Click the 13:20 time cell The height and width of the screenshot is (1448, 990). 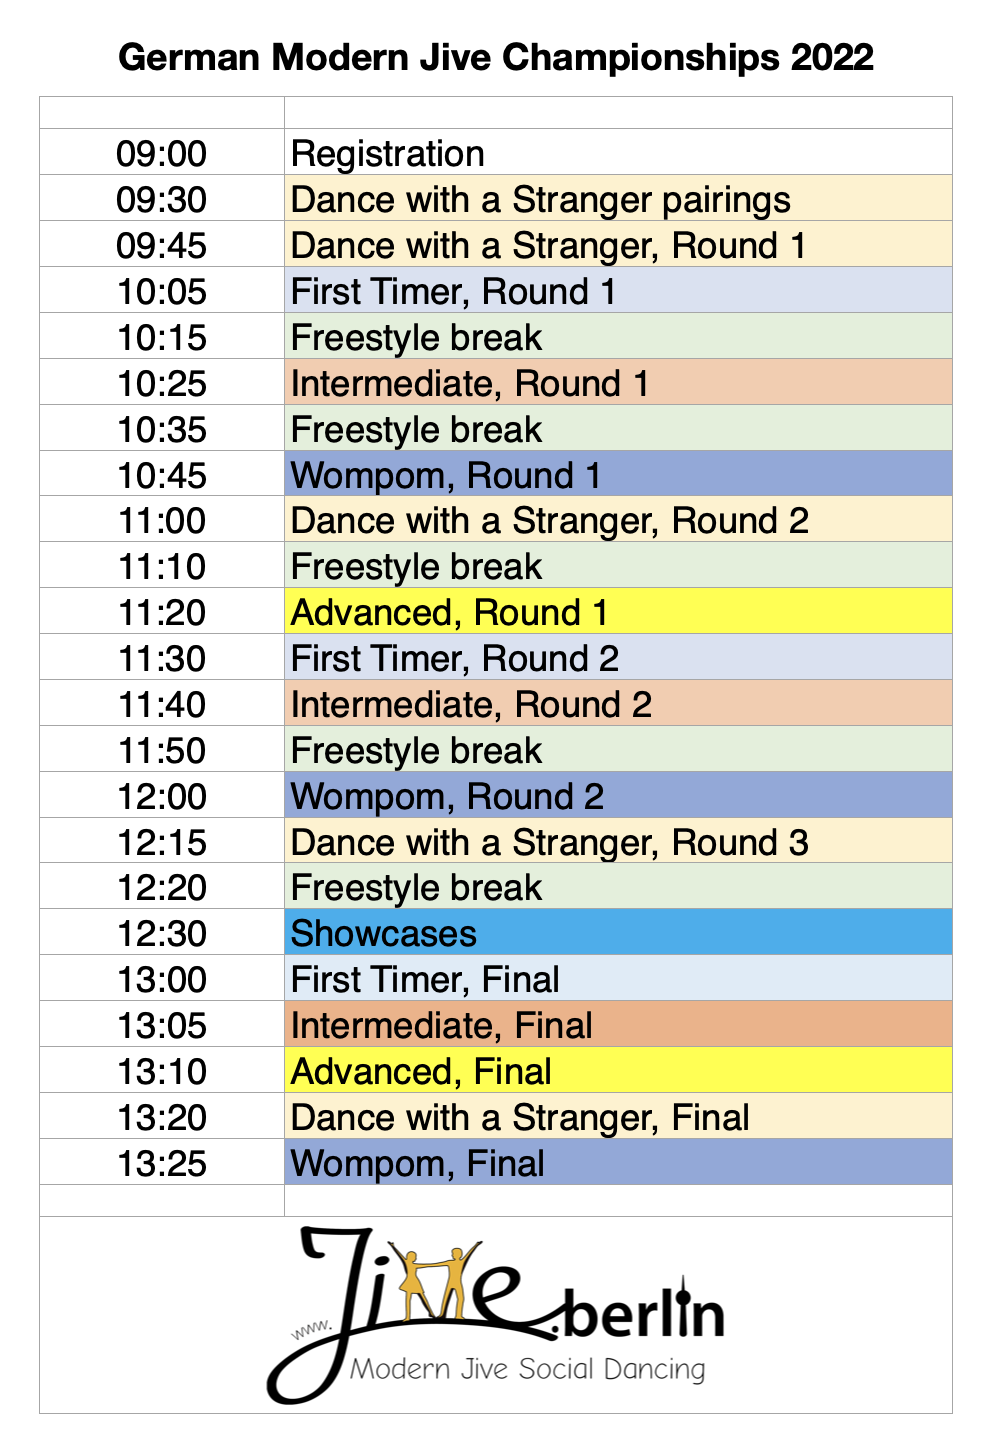[x=162, y=1116]
